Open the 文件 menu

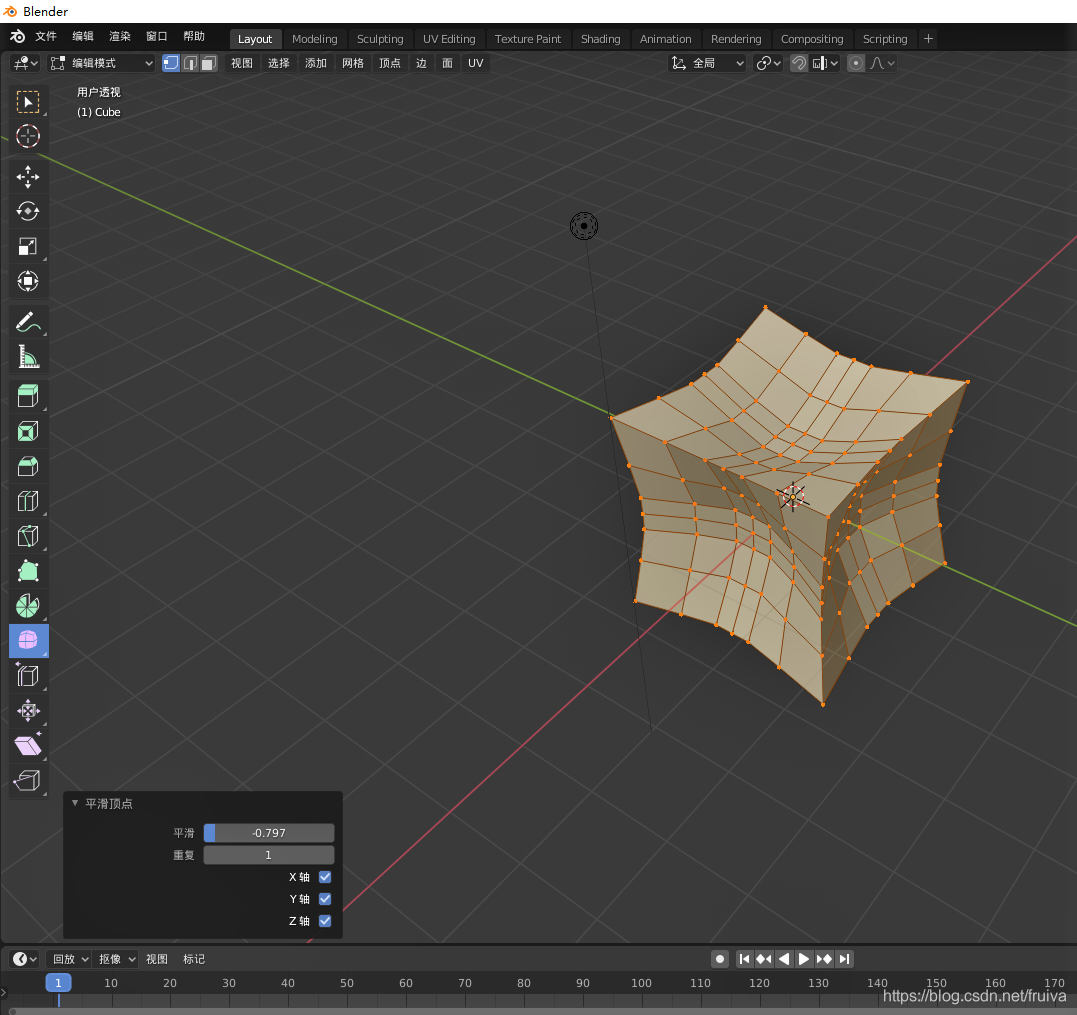pos(46,36)
